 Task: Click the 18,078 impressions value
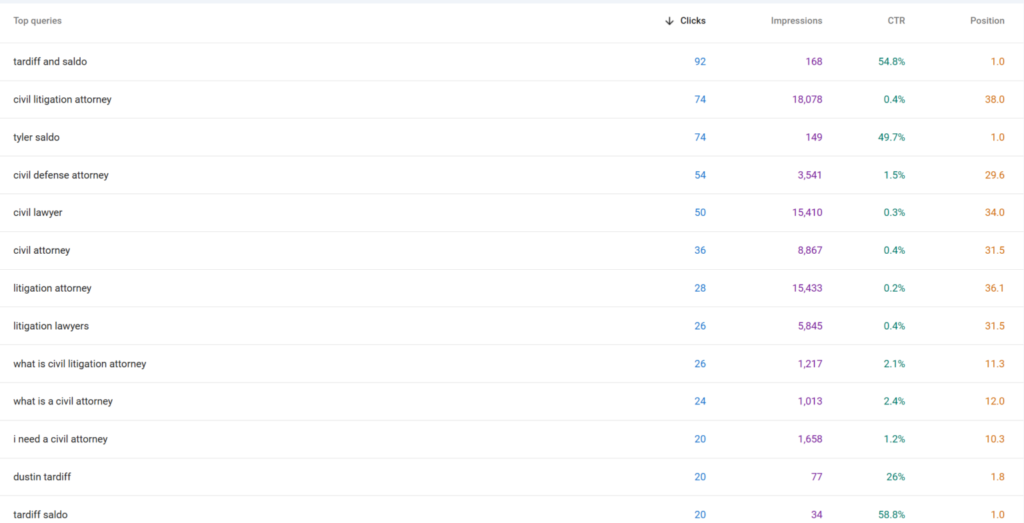click(807, 100)
